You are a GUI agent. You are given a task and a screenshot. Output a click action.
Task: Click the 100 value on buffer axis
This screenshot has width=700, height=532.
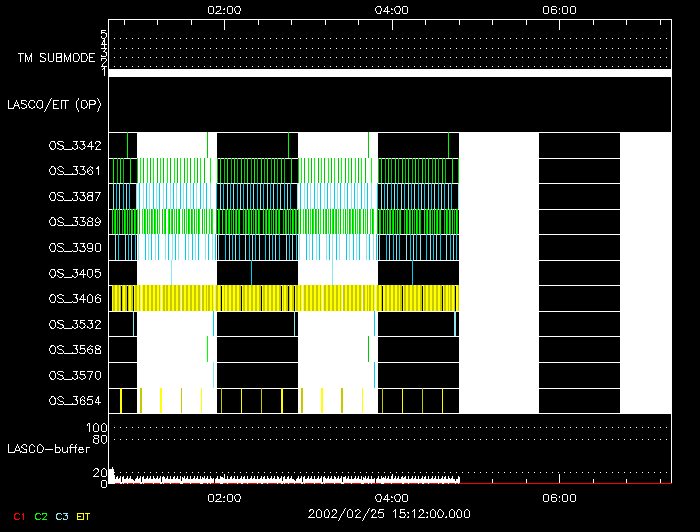coord(98,428)
